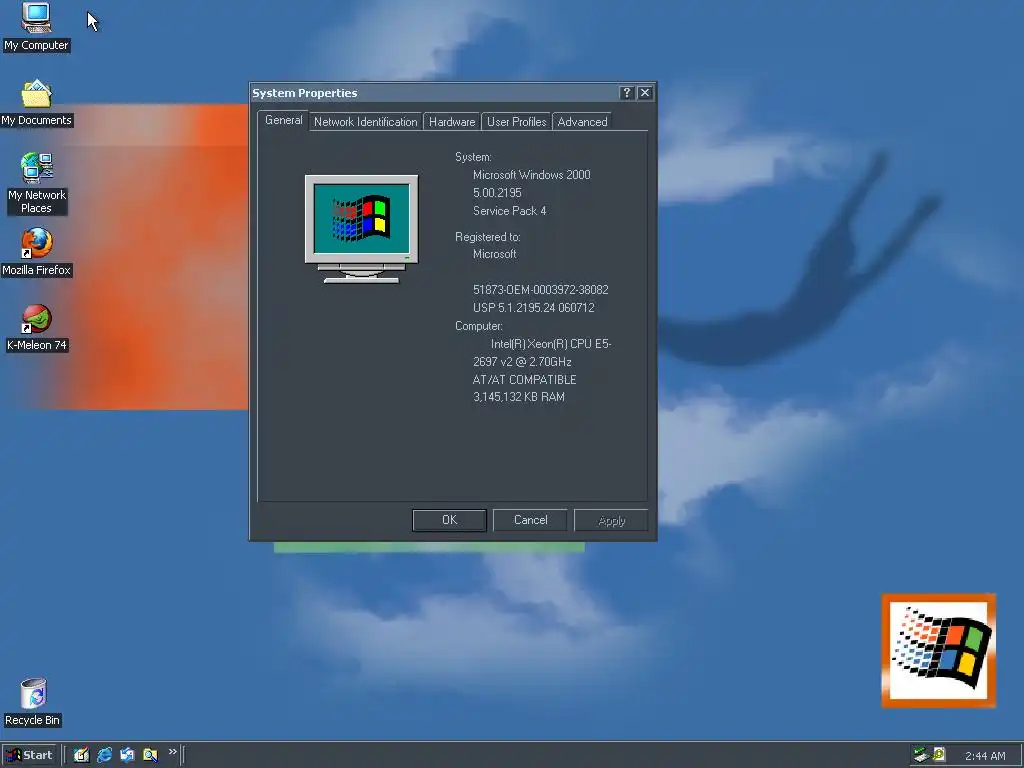Select the My Documents desktop icon
Image resolution: width=1024 pixels, height=768 pixels.
tap(36, 103)
